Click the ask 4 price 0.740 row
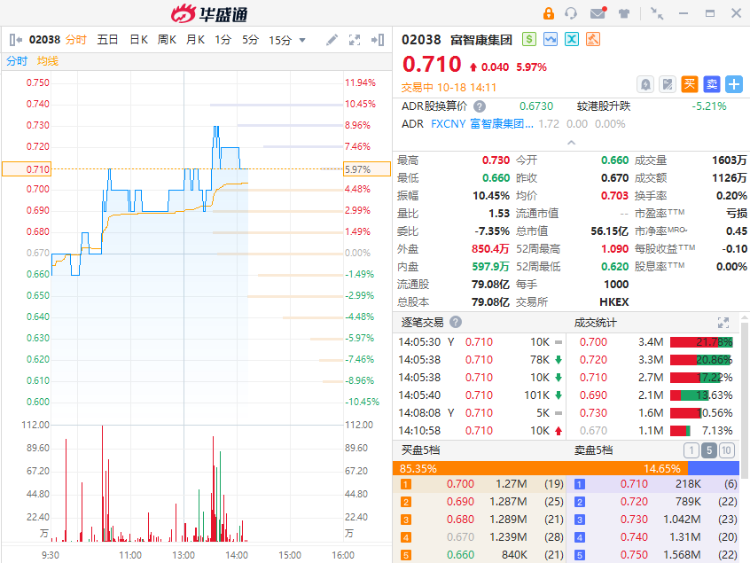This screenshot has width=750, height=563. [x=653, y=537]
